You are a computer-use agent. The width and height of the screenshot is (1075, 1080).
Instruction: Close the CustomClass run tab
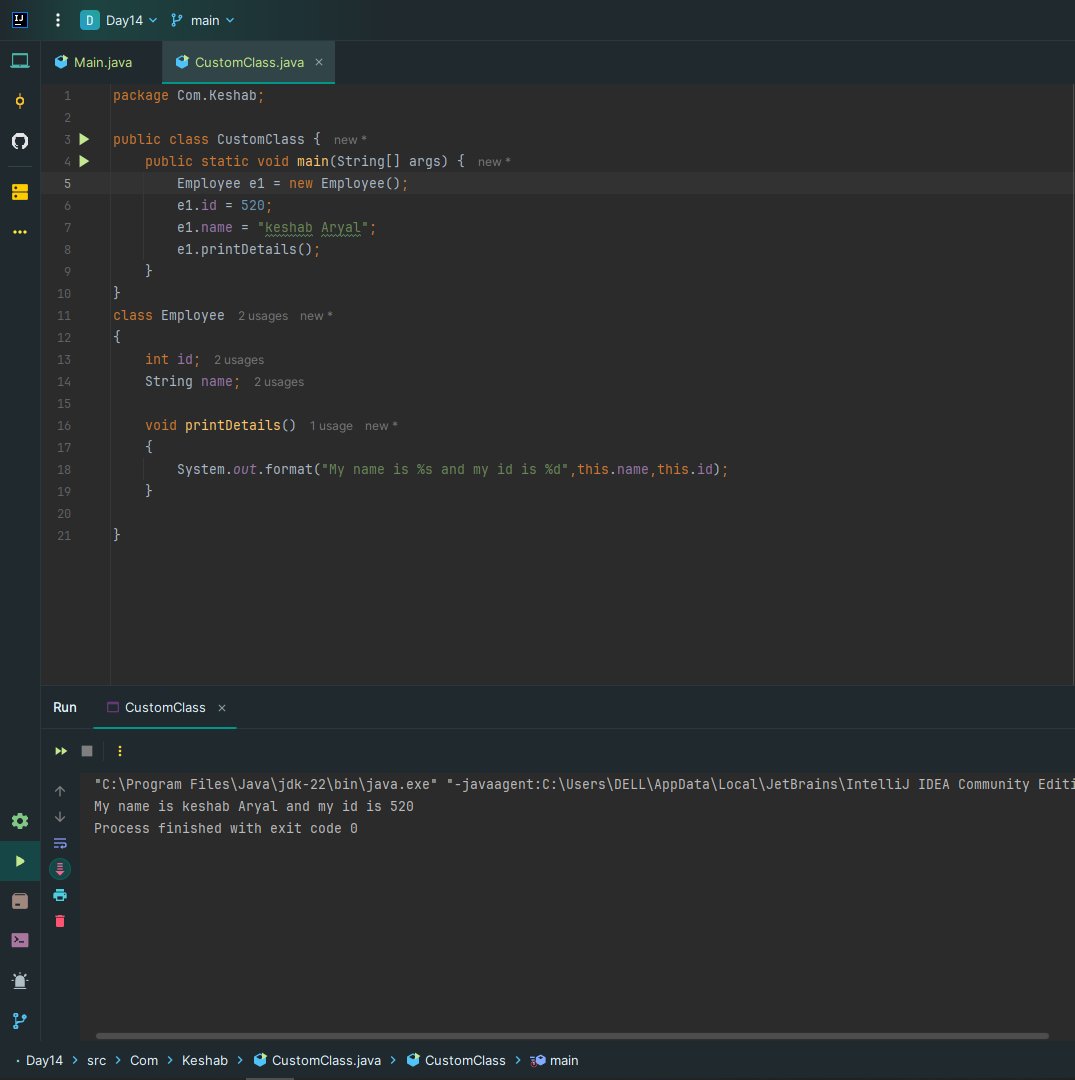(222, 708)
